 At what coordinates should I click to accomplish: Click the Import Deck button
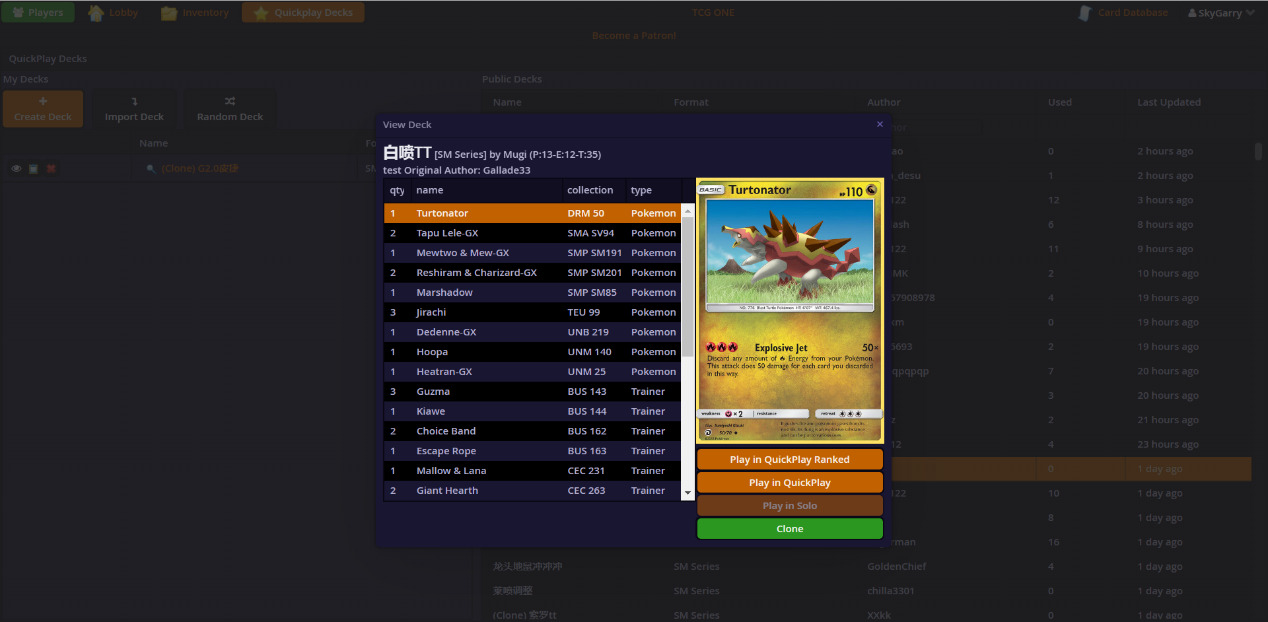pyautogui.click(x=134, y=109)
